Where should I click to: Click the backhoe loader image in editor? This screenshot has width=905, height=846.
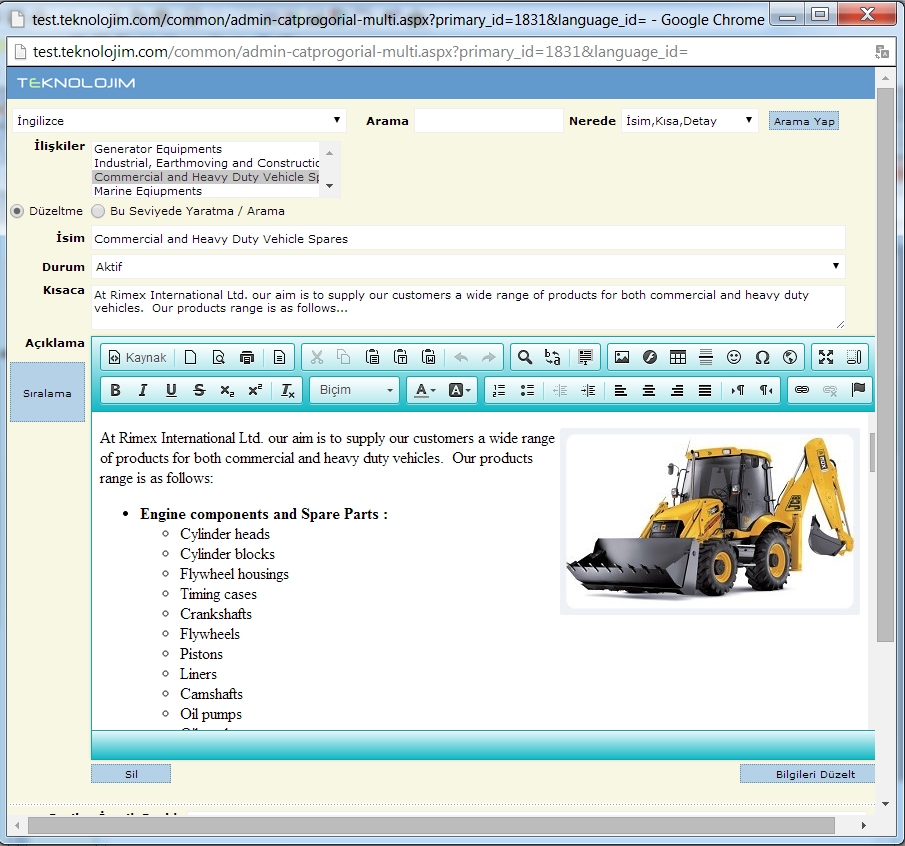[710, 522]
